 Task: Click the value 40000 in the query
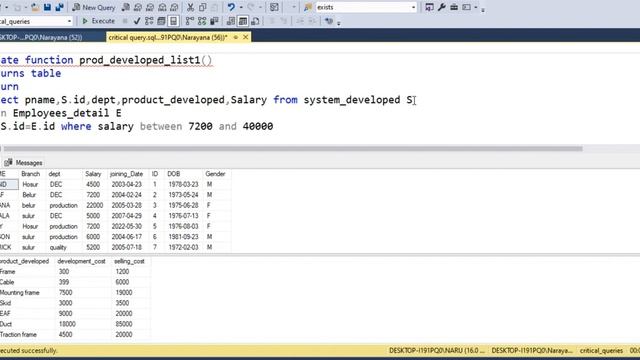(x=258, y=127)
